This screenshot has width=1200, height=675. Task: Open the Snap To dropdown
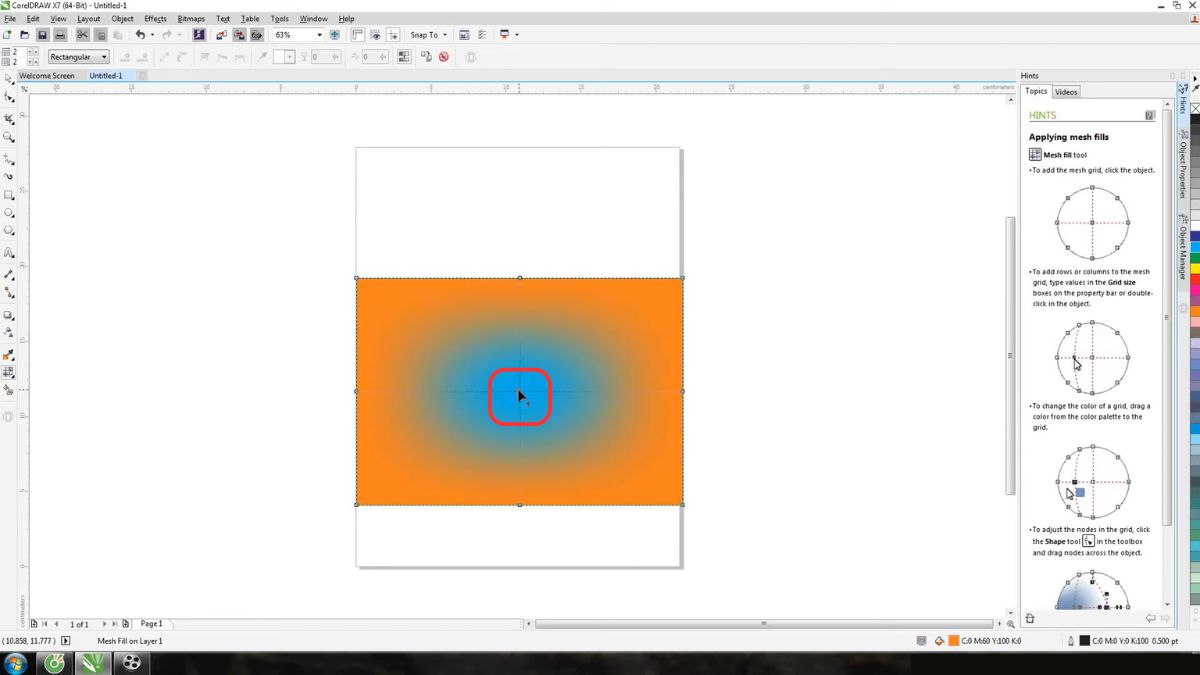pyautogui.click(x=429, y=35)
